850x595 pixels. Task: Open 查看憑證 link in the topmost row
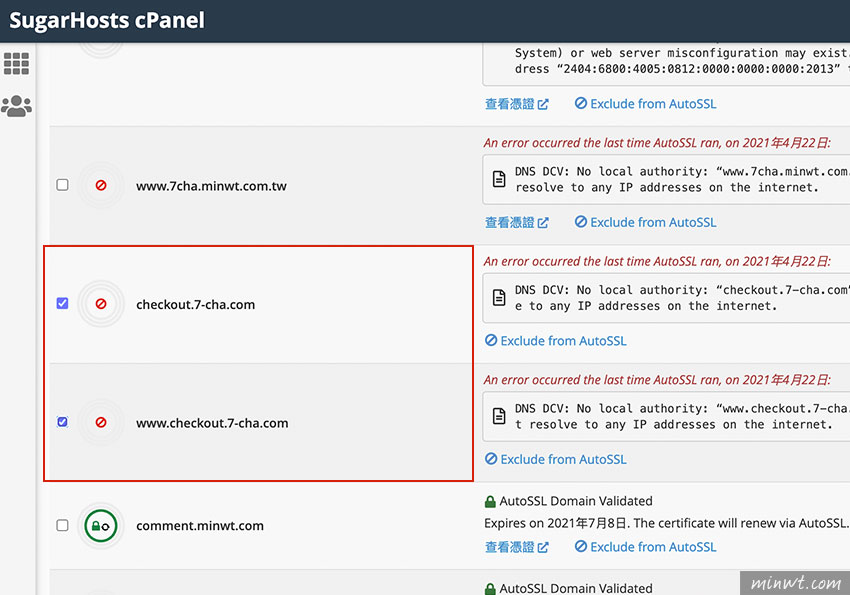[517, 104]
